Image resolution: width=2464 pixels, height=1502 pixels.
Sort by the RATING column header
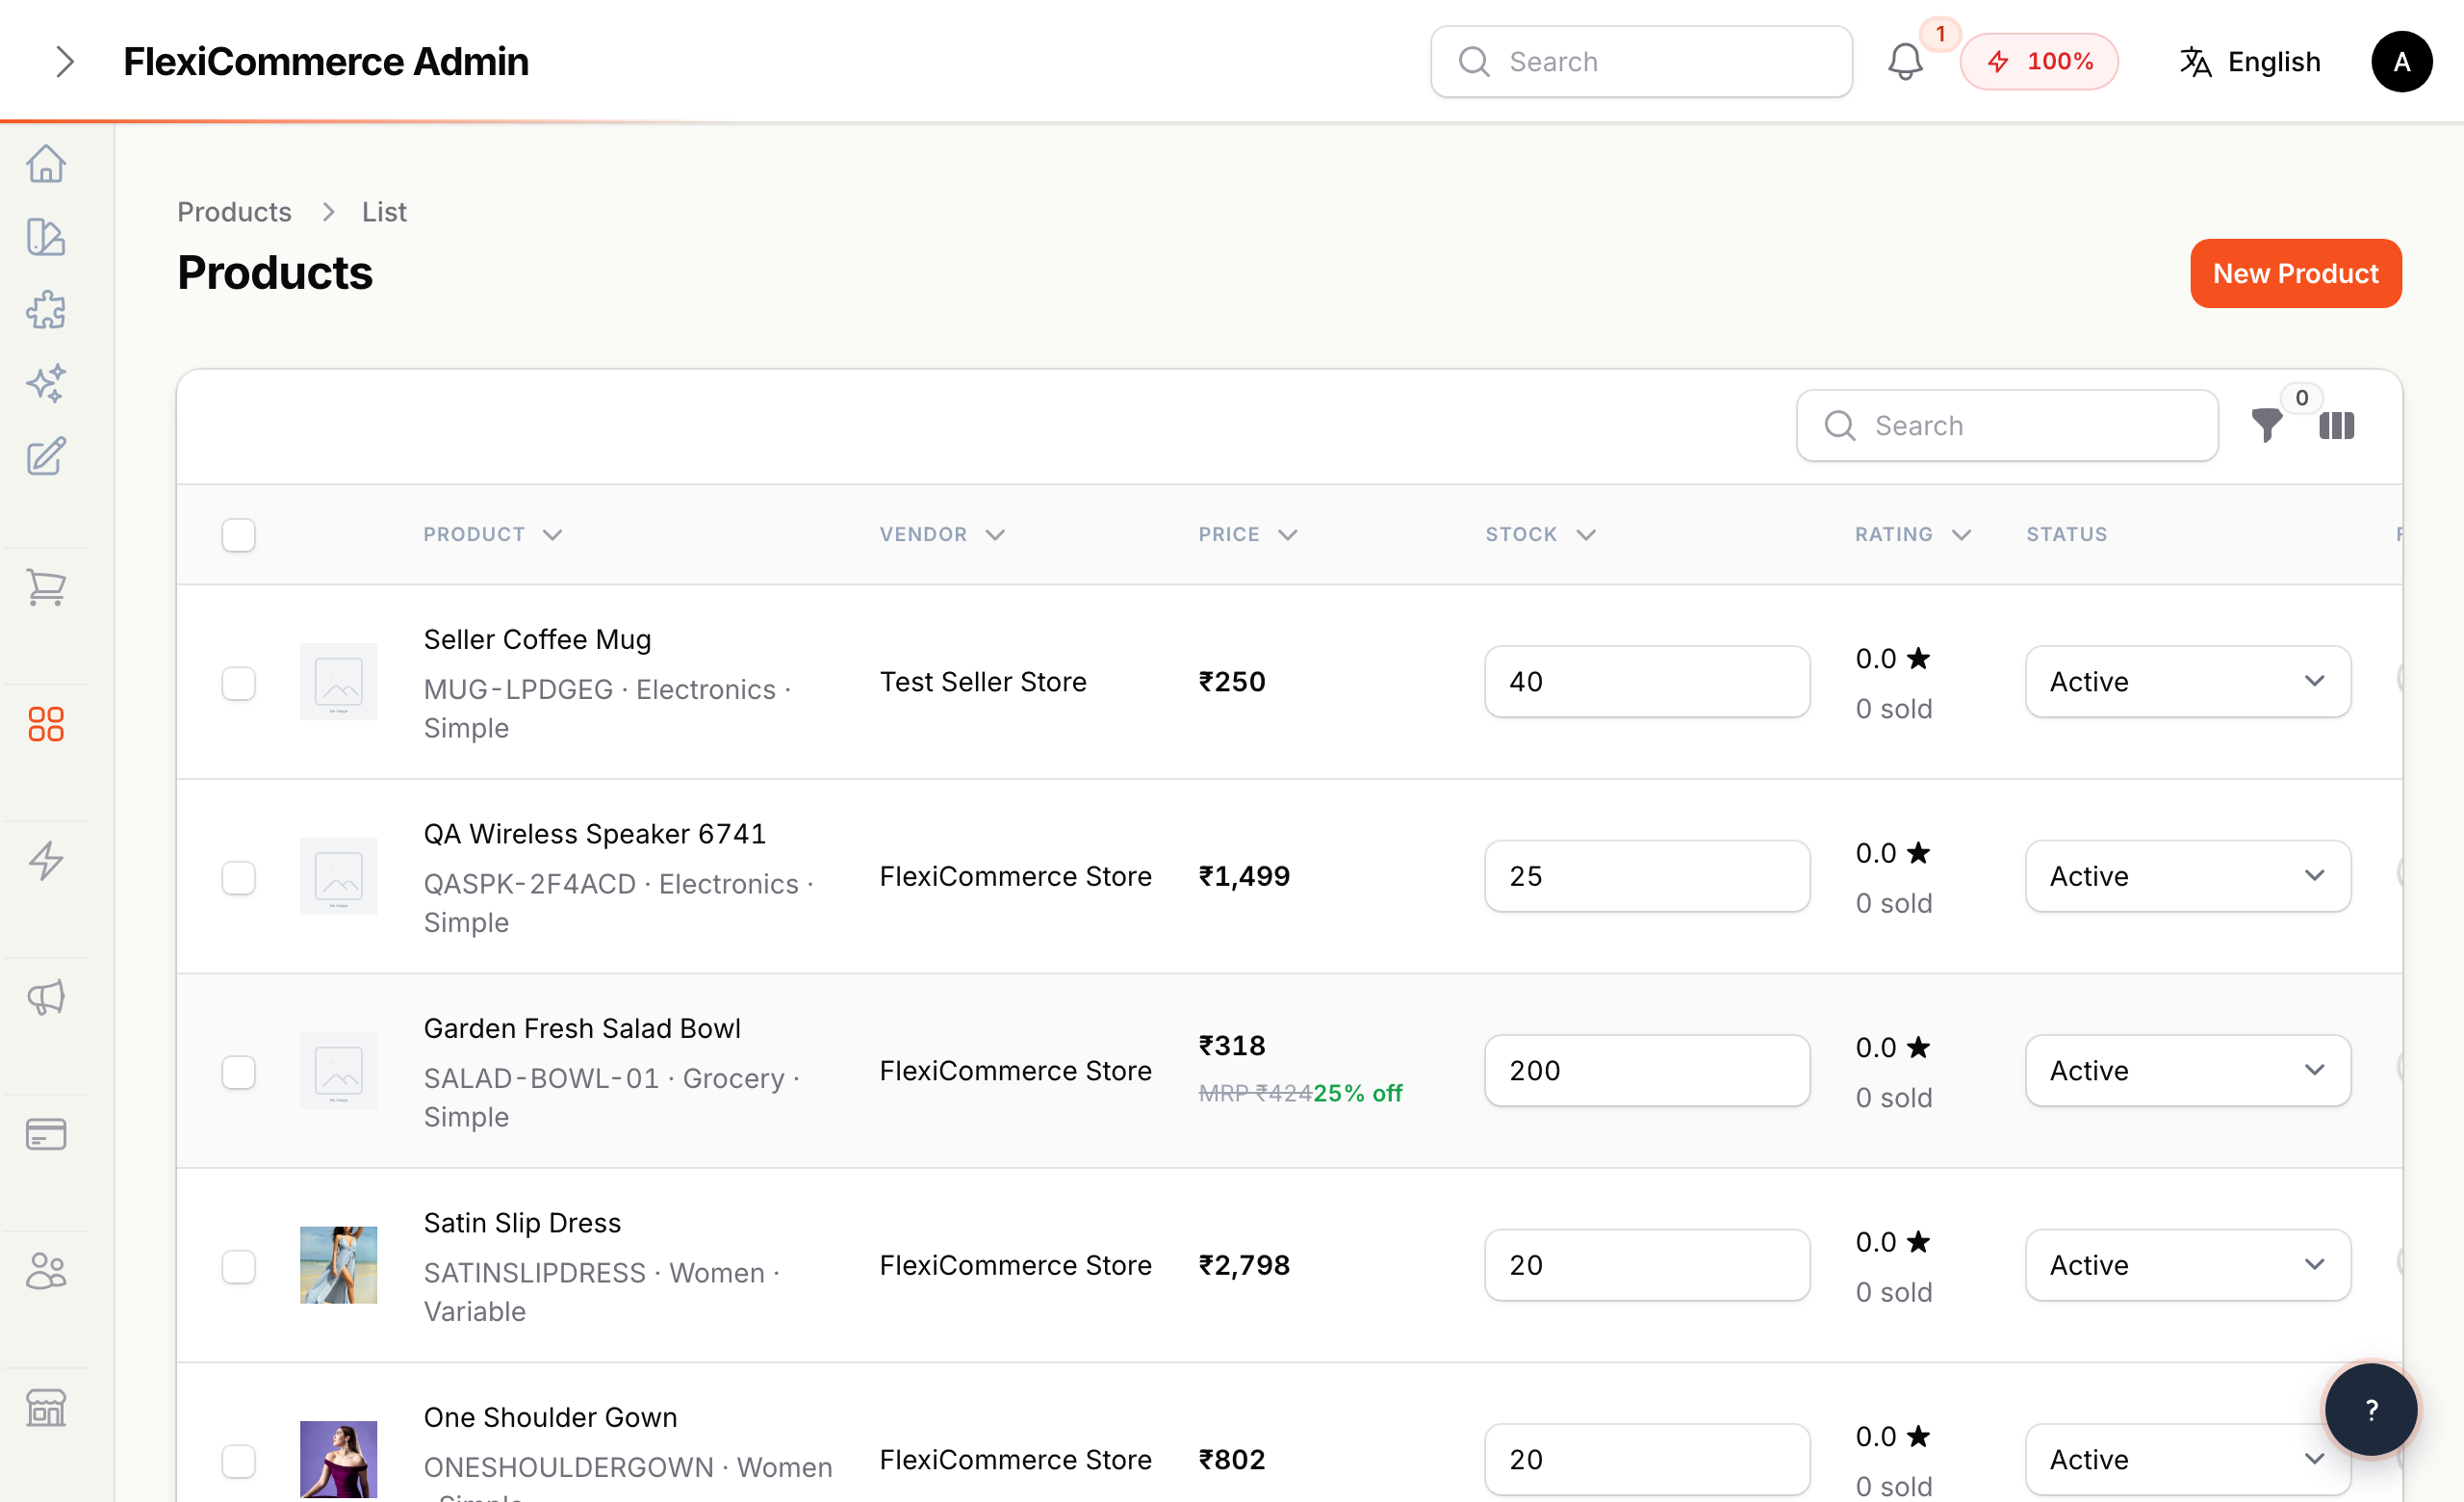(x=1913, y=534)
